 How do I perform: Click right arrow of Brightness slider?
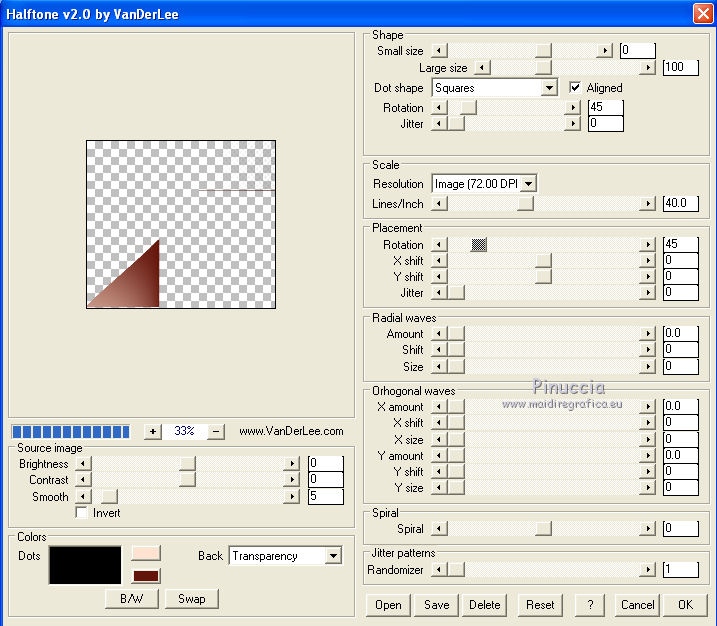(x=292, y=464)
